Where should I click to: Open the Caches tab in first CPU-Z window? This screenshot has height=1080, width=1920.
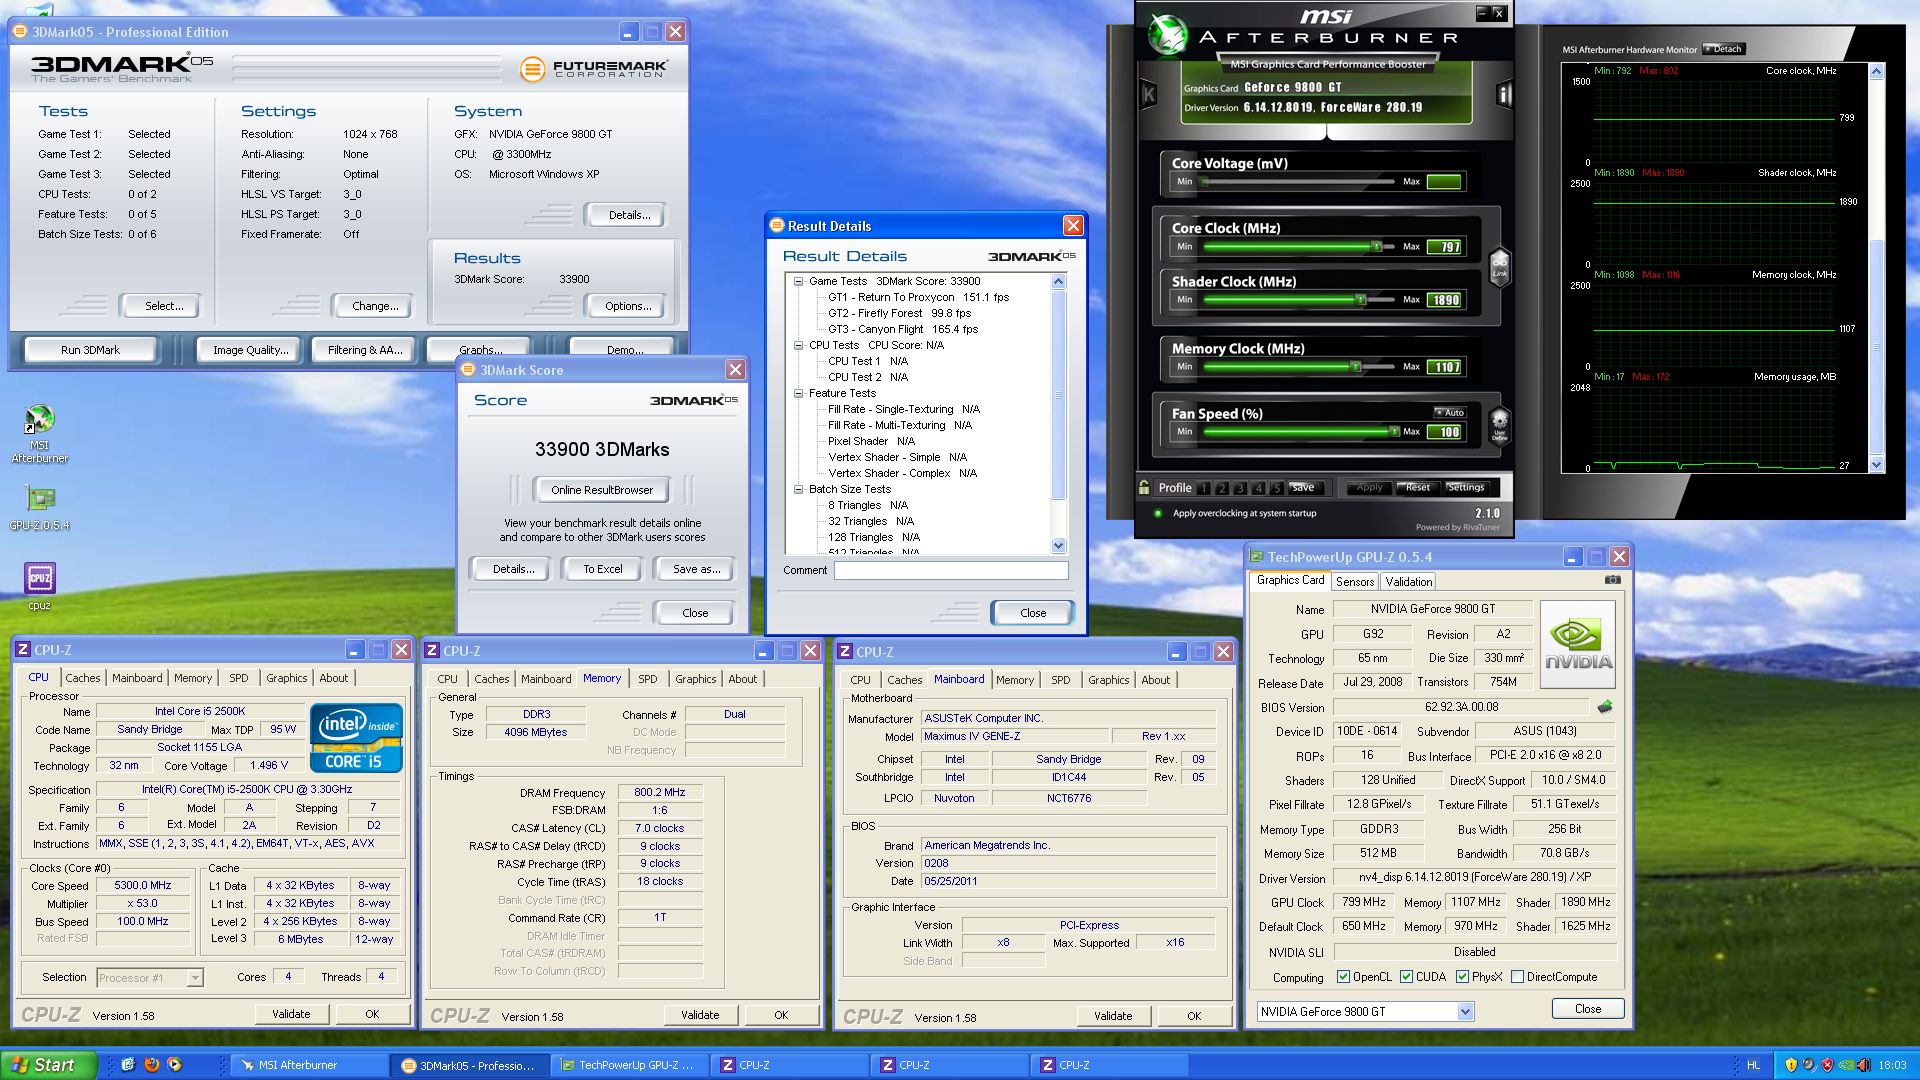(x=83, y=678)
